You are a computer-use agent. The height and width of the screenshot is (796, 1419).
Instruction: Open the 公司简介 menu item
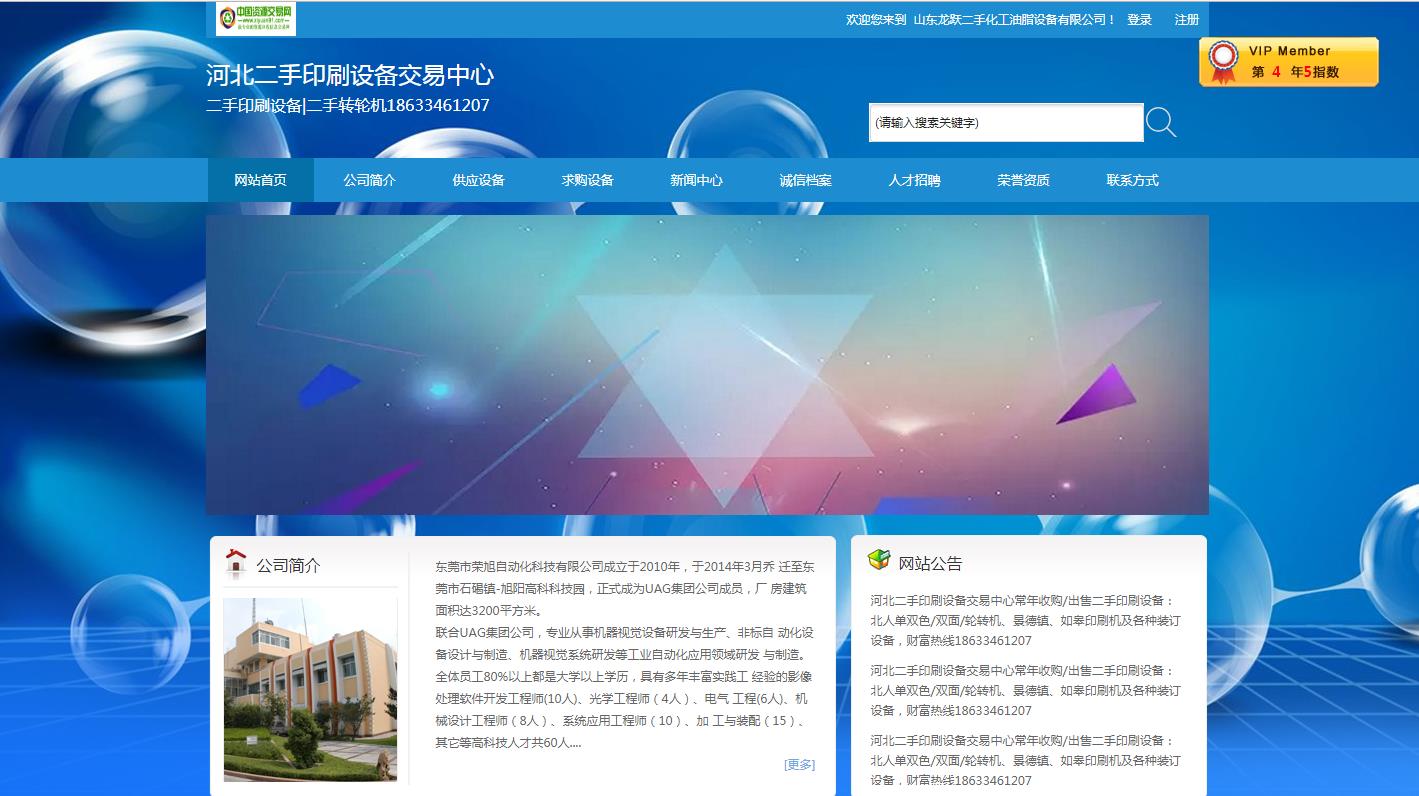(x=370, y=180)
